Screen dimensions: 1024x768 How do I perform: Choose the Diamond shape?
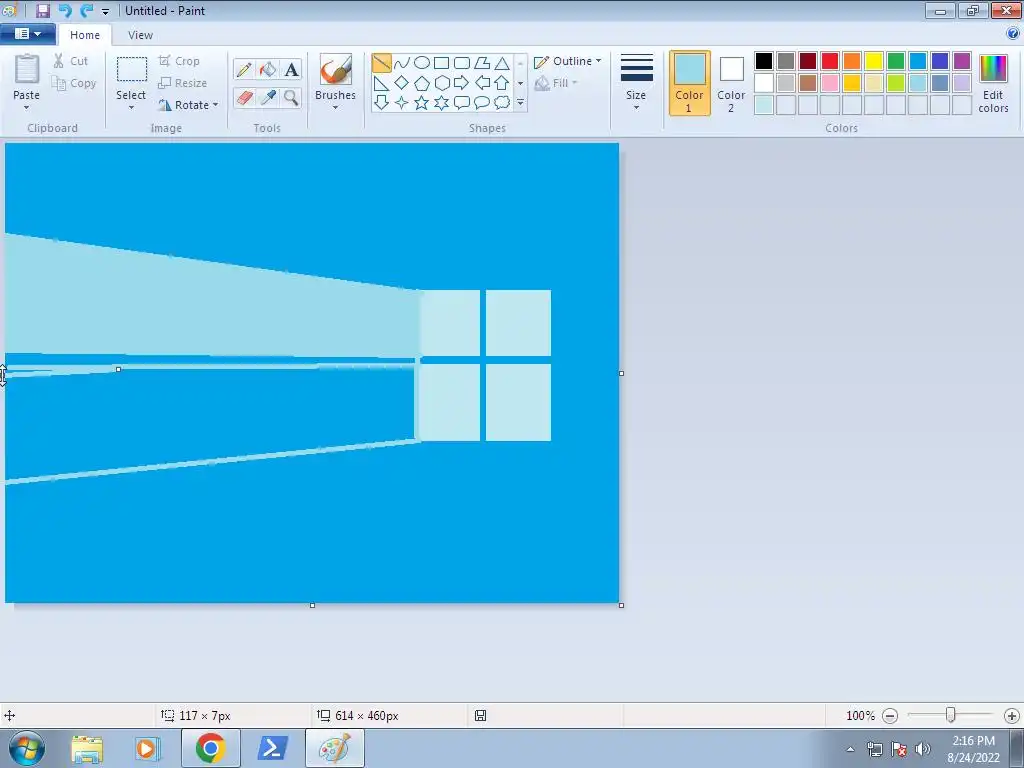pyautogui.click(x=402, y=83)
